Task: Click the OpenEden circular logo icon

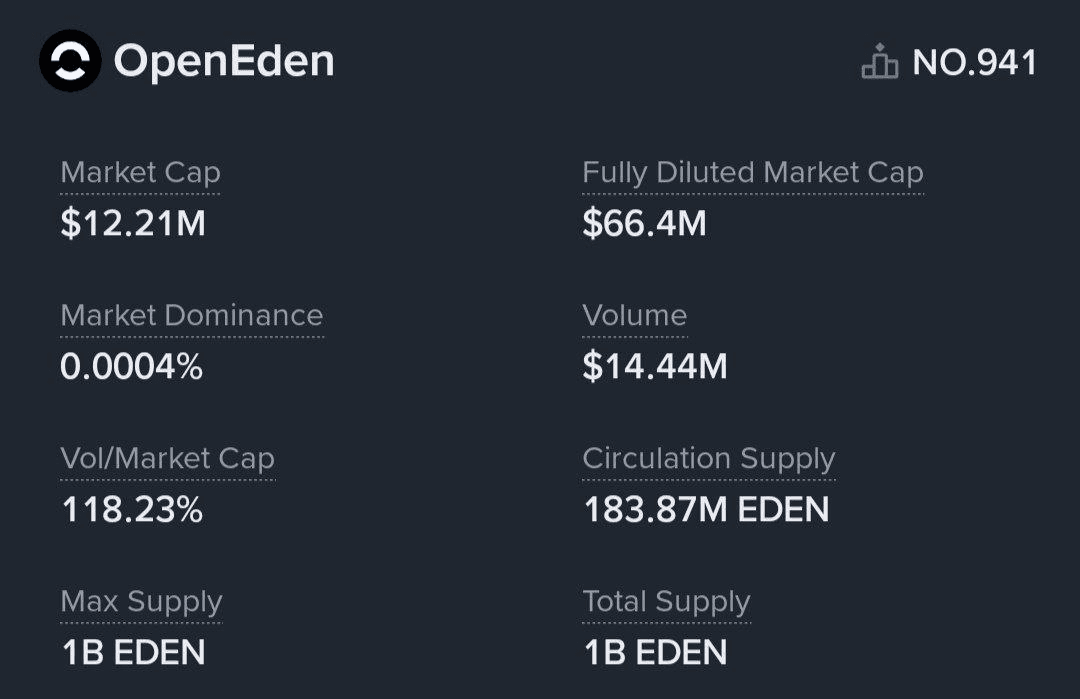Action: click(70, 61)
